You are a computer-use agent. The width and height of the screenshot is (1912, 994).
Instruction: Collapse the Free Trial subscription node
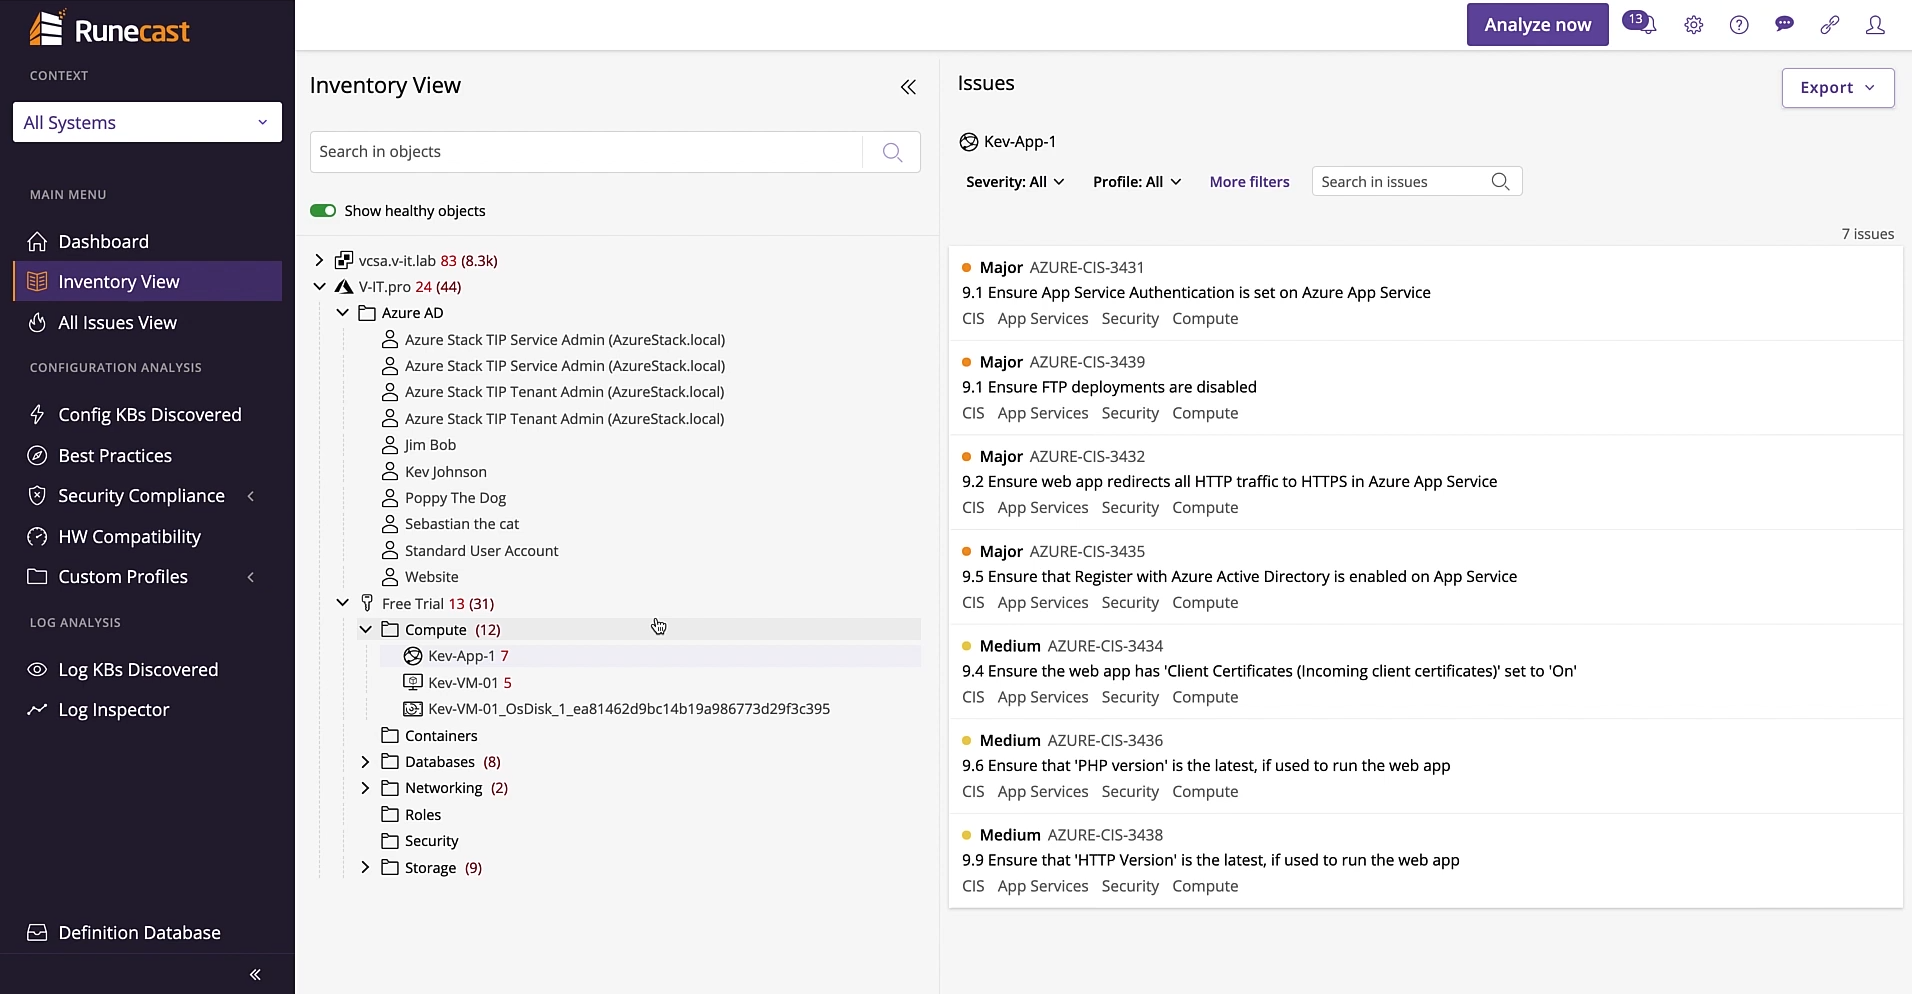click(342, 603)
